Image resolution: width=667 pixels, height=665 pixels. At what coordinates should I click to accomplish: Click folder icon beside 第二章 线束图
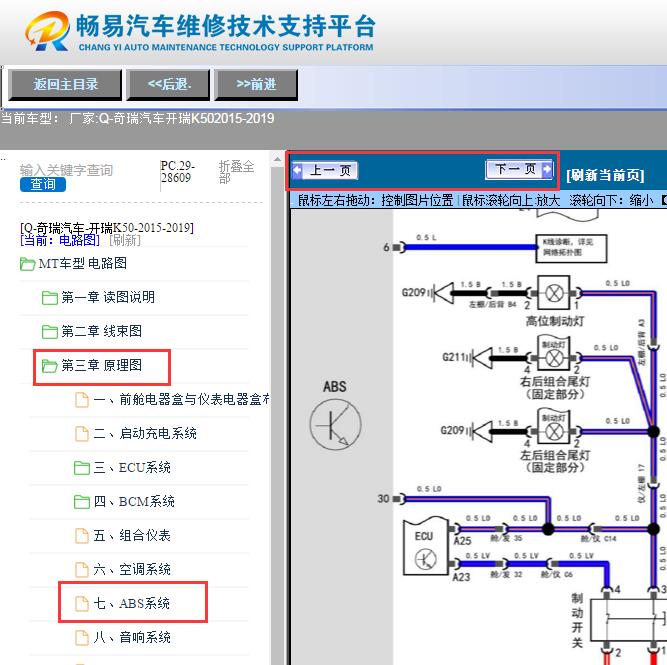pyautogui.click(x=50, y=332)
